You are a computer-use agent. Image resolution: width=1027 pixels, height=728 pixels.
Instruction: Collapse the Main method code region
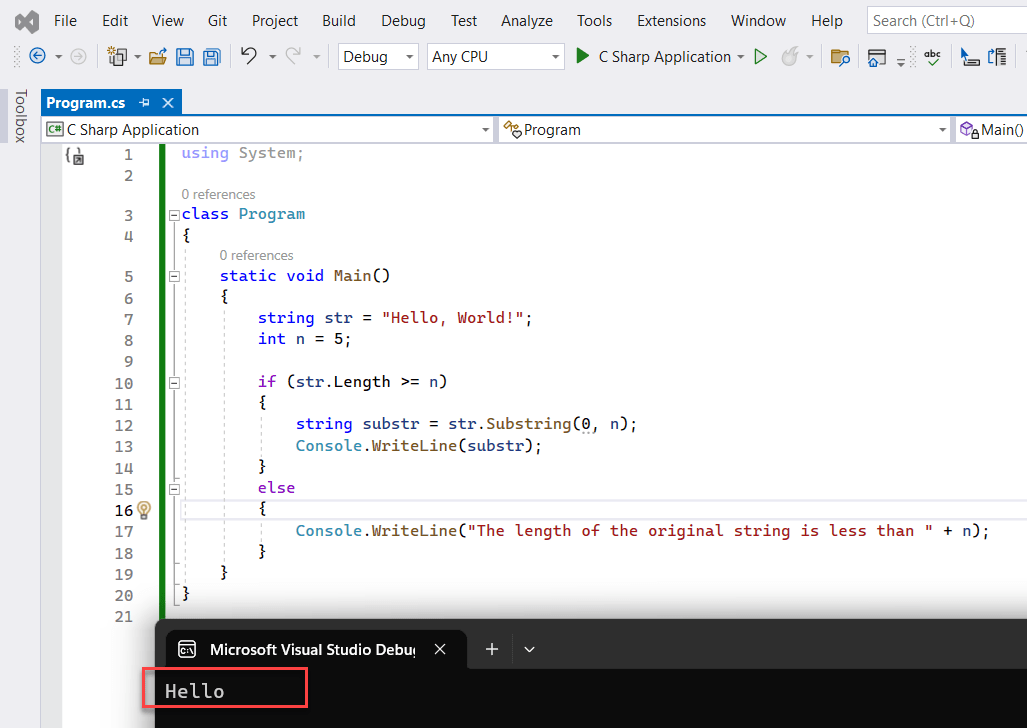point(173,275)
